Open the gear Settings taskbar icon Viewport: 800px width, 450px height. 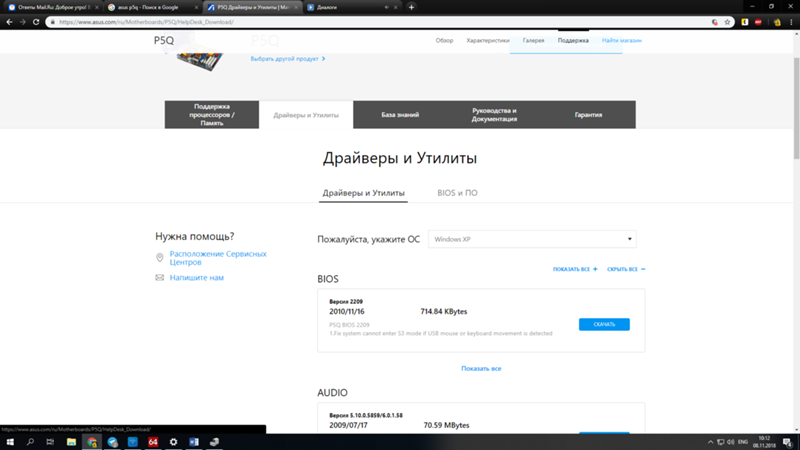(173, 442)
